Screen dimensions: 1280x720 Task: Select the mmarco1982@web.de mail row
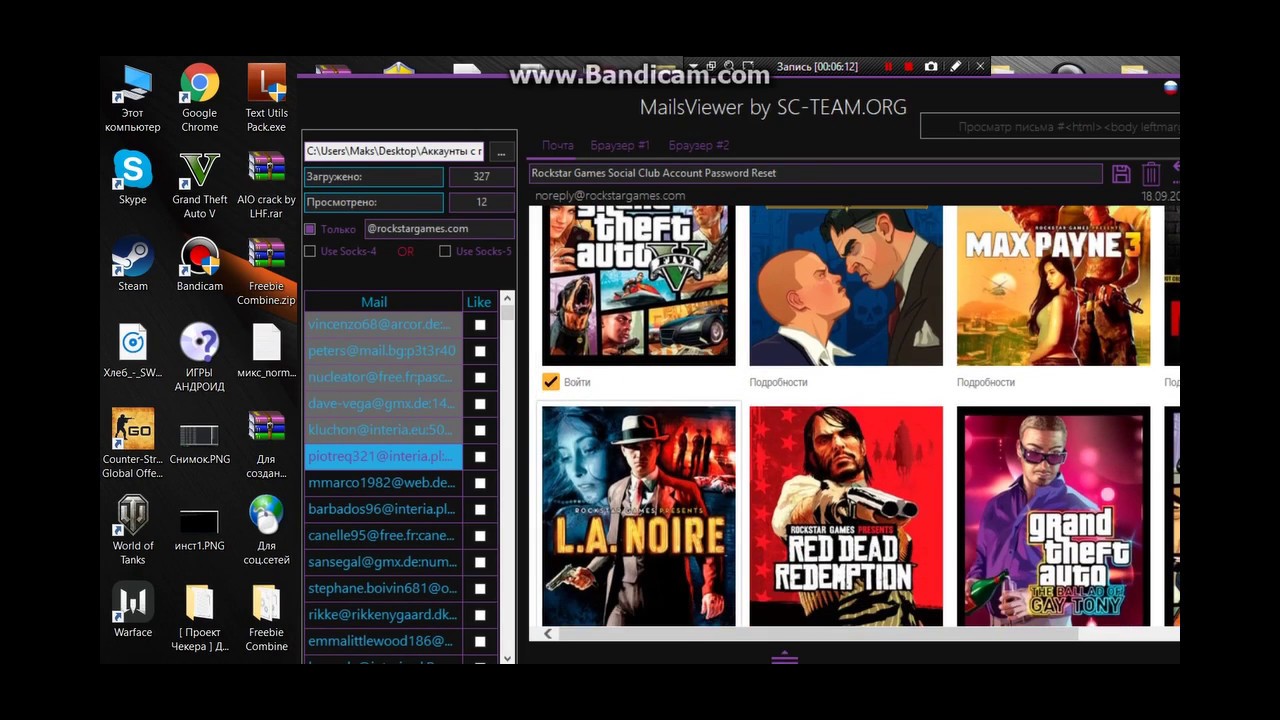pos(383,483)
